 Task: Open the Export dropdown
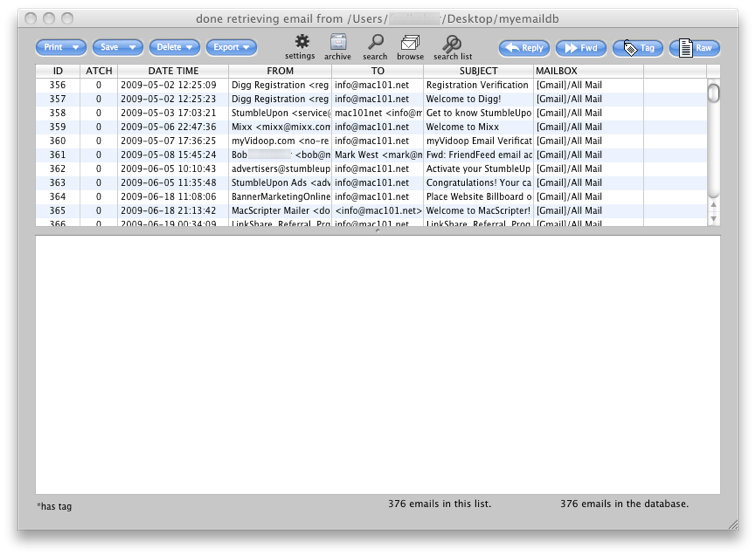point(231,47)
